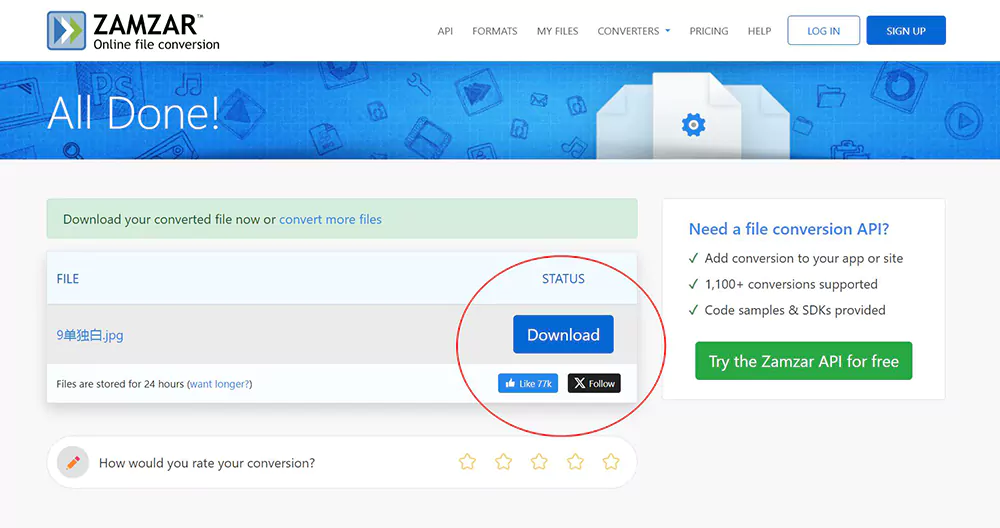Go to MY FILES
Viewport: 1000px width, 528px height.
click(557, 31)
